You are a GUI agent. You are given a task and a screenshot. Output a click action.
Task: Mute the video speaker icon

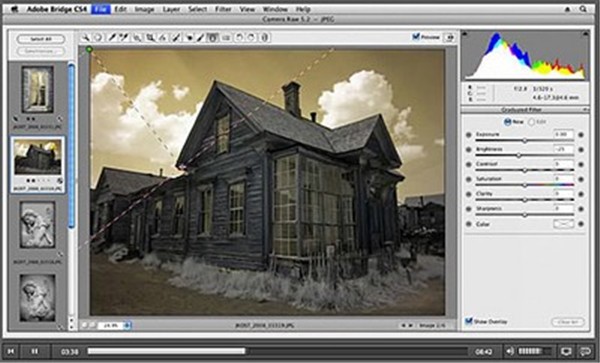(x=509, y=351)
